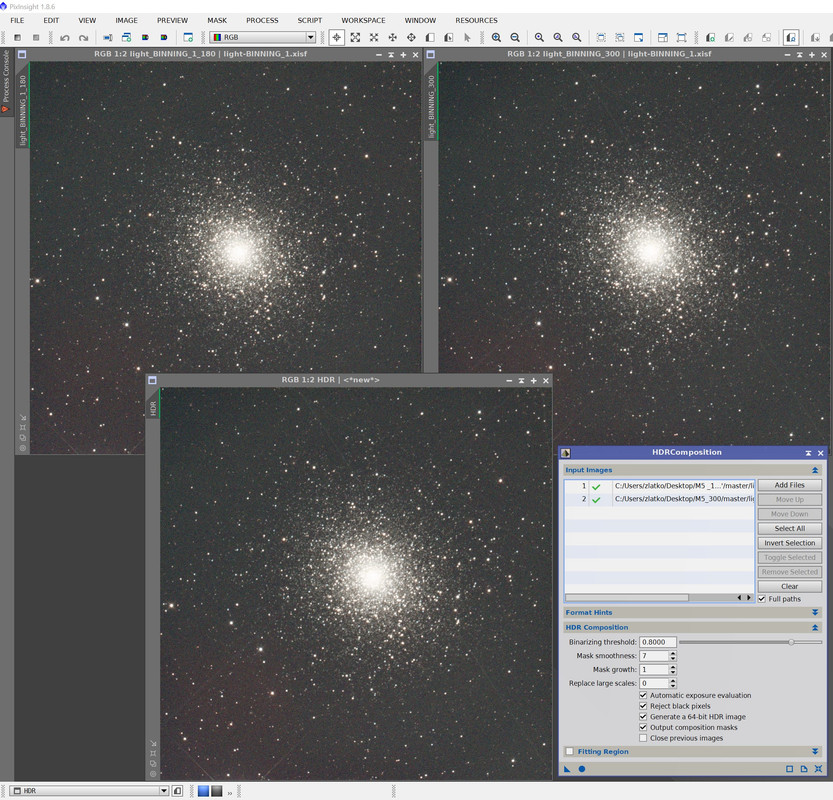The width and height of the screenshot is (833, 800).
Task: Click the Apply triangle in HDRComposition
Action: point(567,769)
